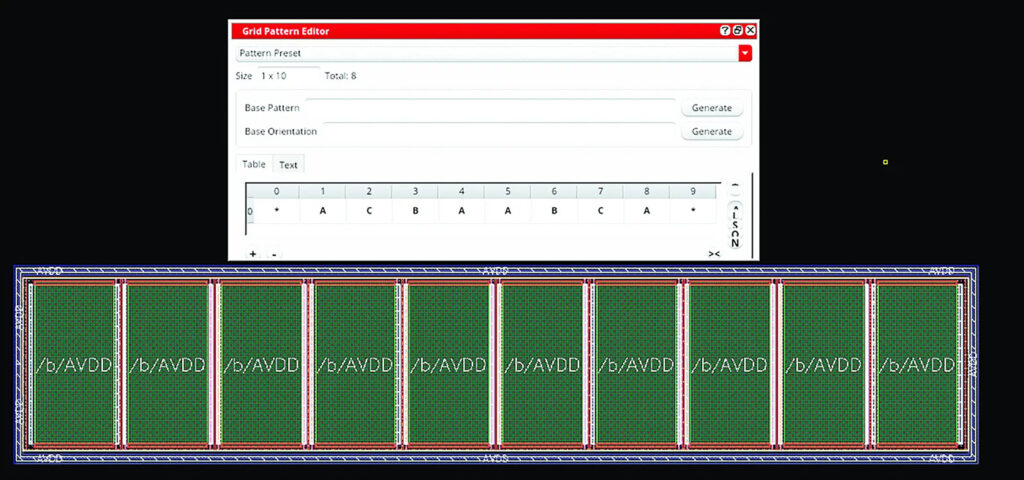Close the Grid Pattern Editor dialog
Viewport: 1024px width, 480px height.
click(750, 31)
